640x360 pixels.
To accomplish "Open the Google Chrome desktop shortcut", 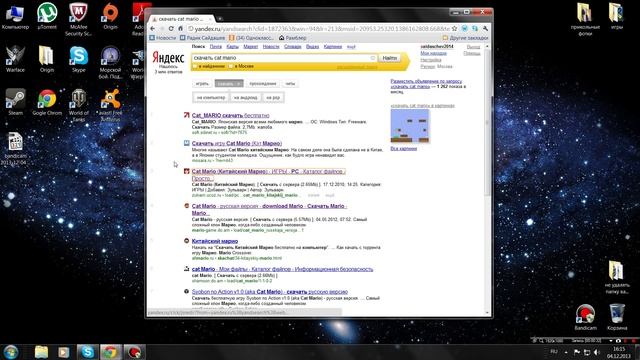I will 47,102.
